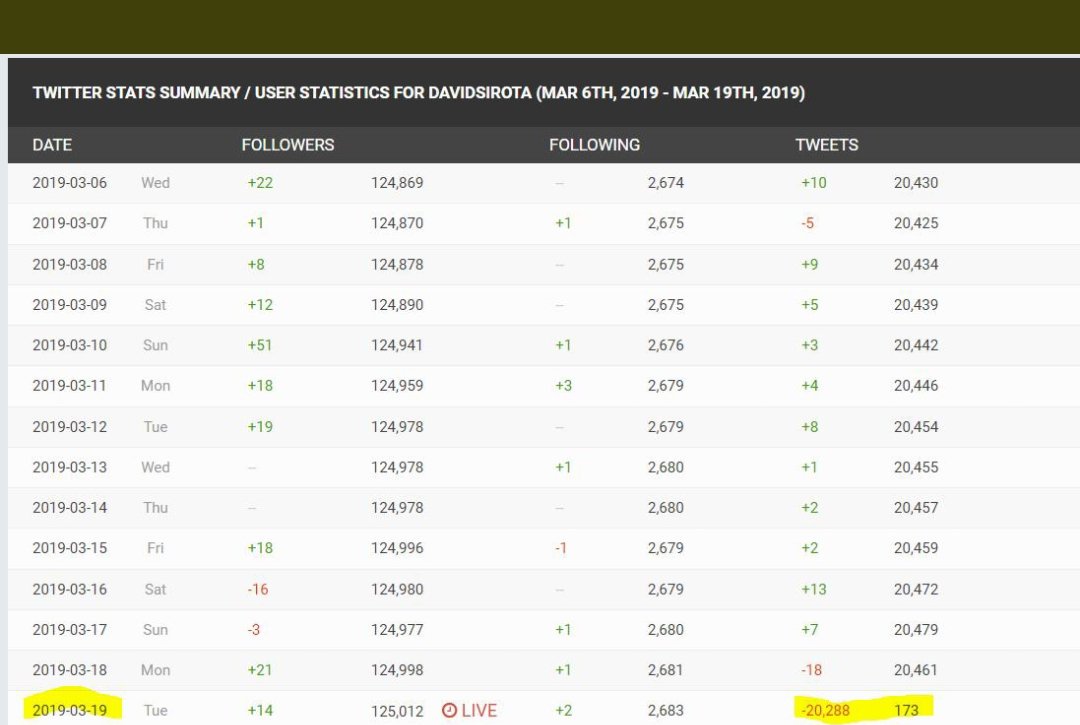The width and height of the screenshot is (1080, 725).
Task: Select date 2019-03-07
Action: coord(70,223)
